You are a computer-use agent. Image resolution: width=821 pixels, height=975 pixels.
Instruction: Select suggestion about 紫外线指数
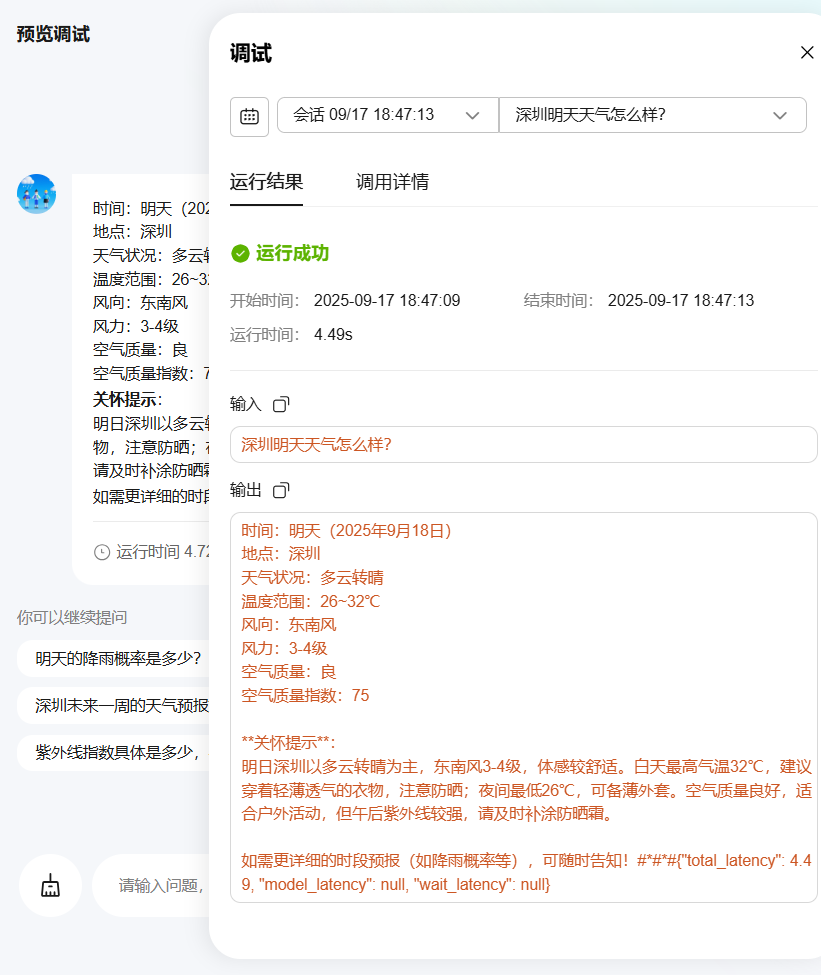click(120, 753)
